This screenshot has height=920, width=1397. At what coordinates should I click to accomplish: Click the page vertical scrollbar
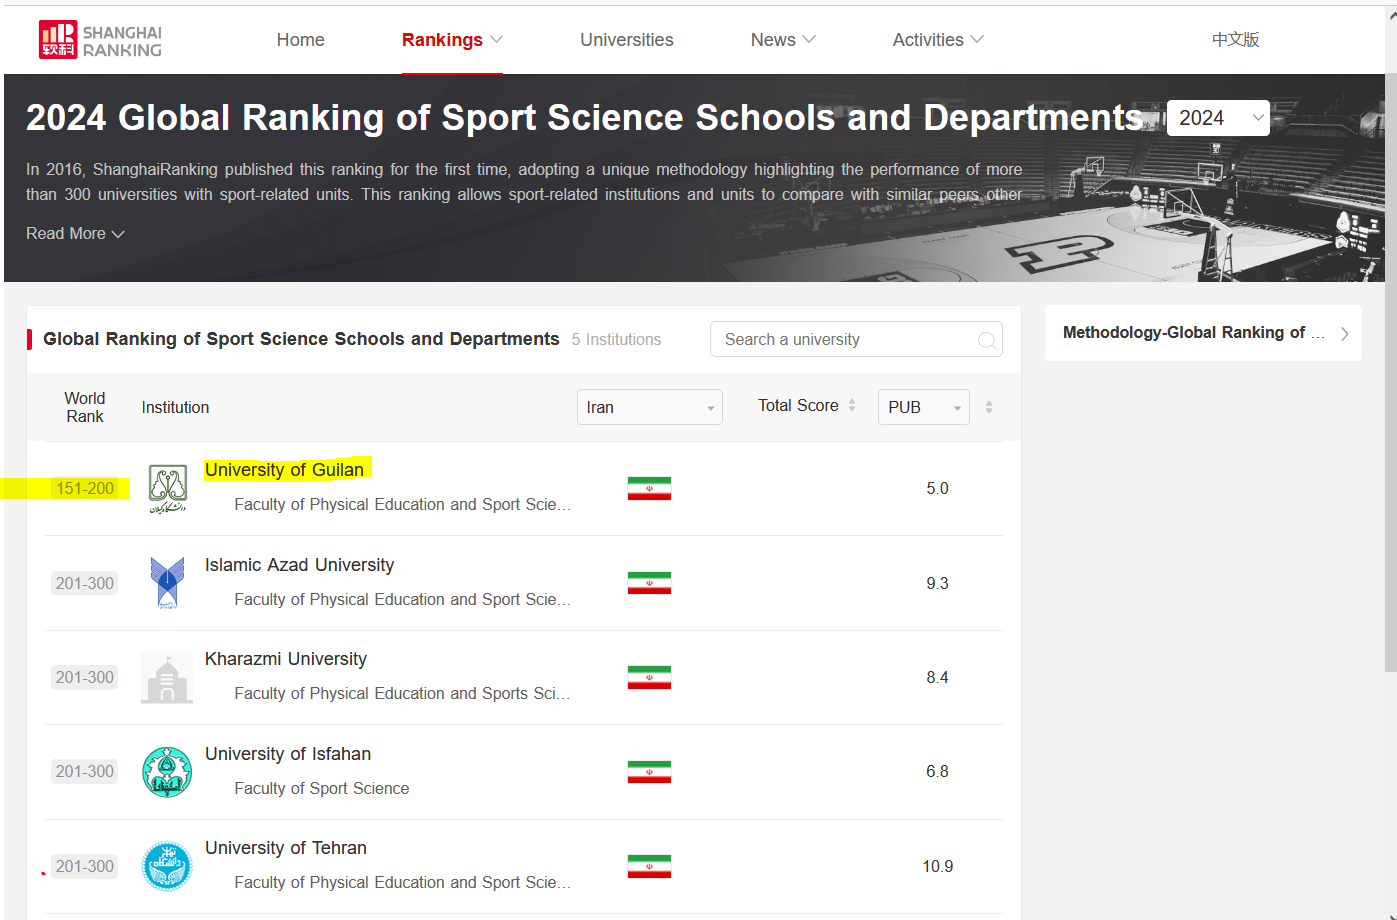(x=1390, y=400)
